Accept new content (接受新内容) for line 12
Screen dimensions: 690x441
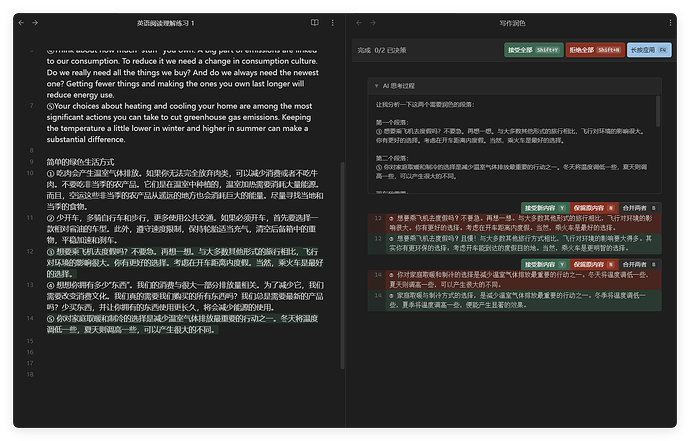(x=545, y=208)
